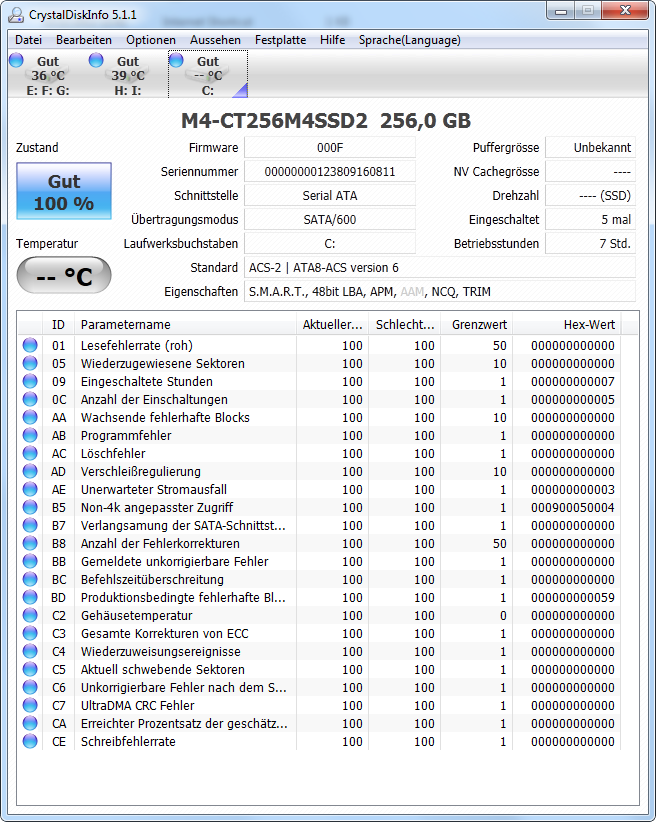Click blue status icon for row CA
The width and height of the screenshot is (656, 822).
coord(30,723)
